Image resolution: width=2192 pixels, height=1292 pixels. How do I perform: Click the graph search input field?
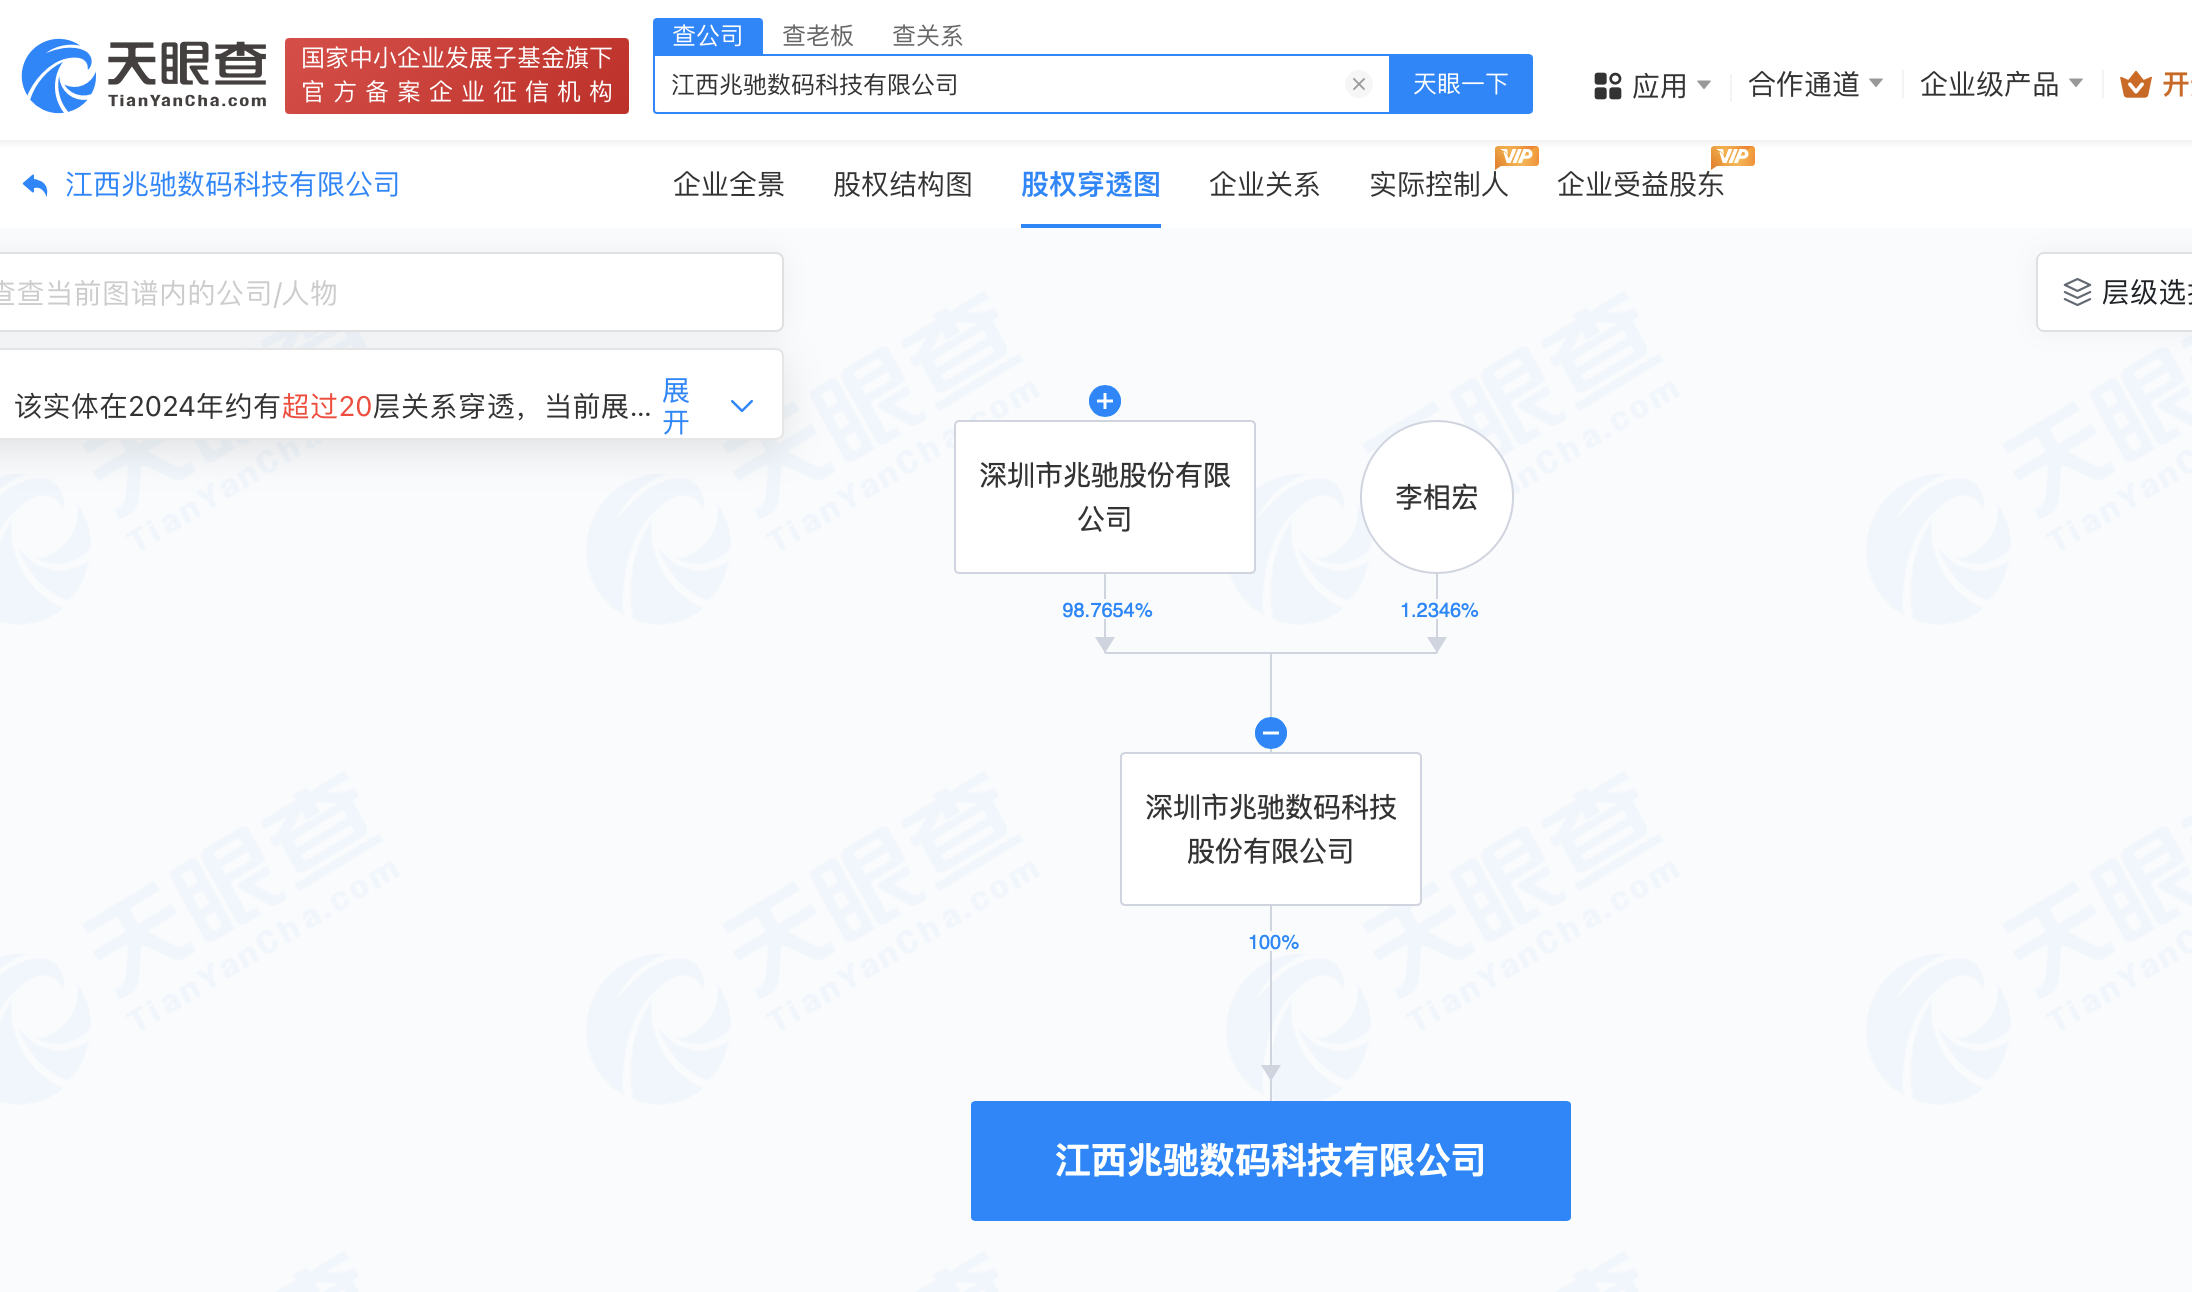[x=390, y=293]
